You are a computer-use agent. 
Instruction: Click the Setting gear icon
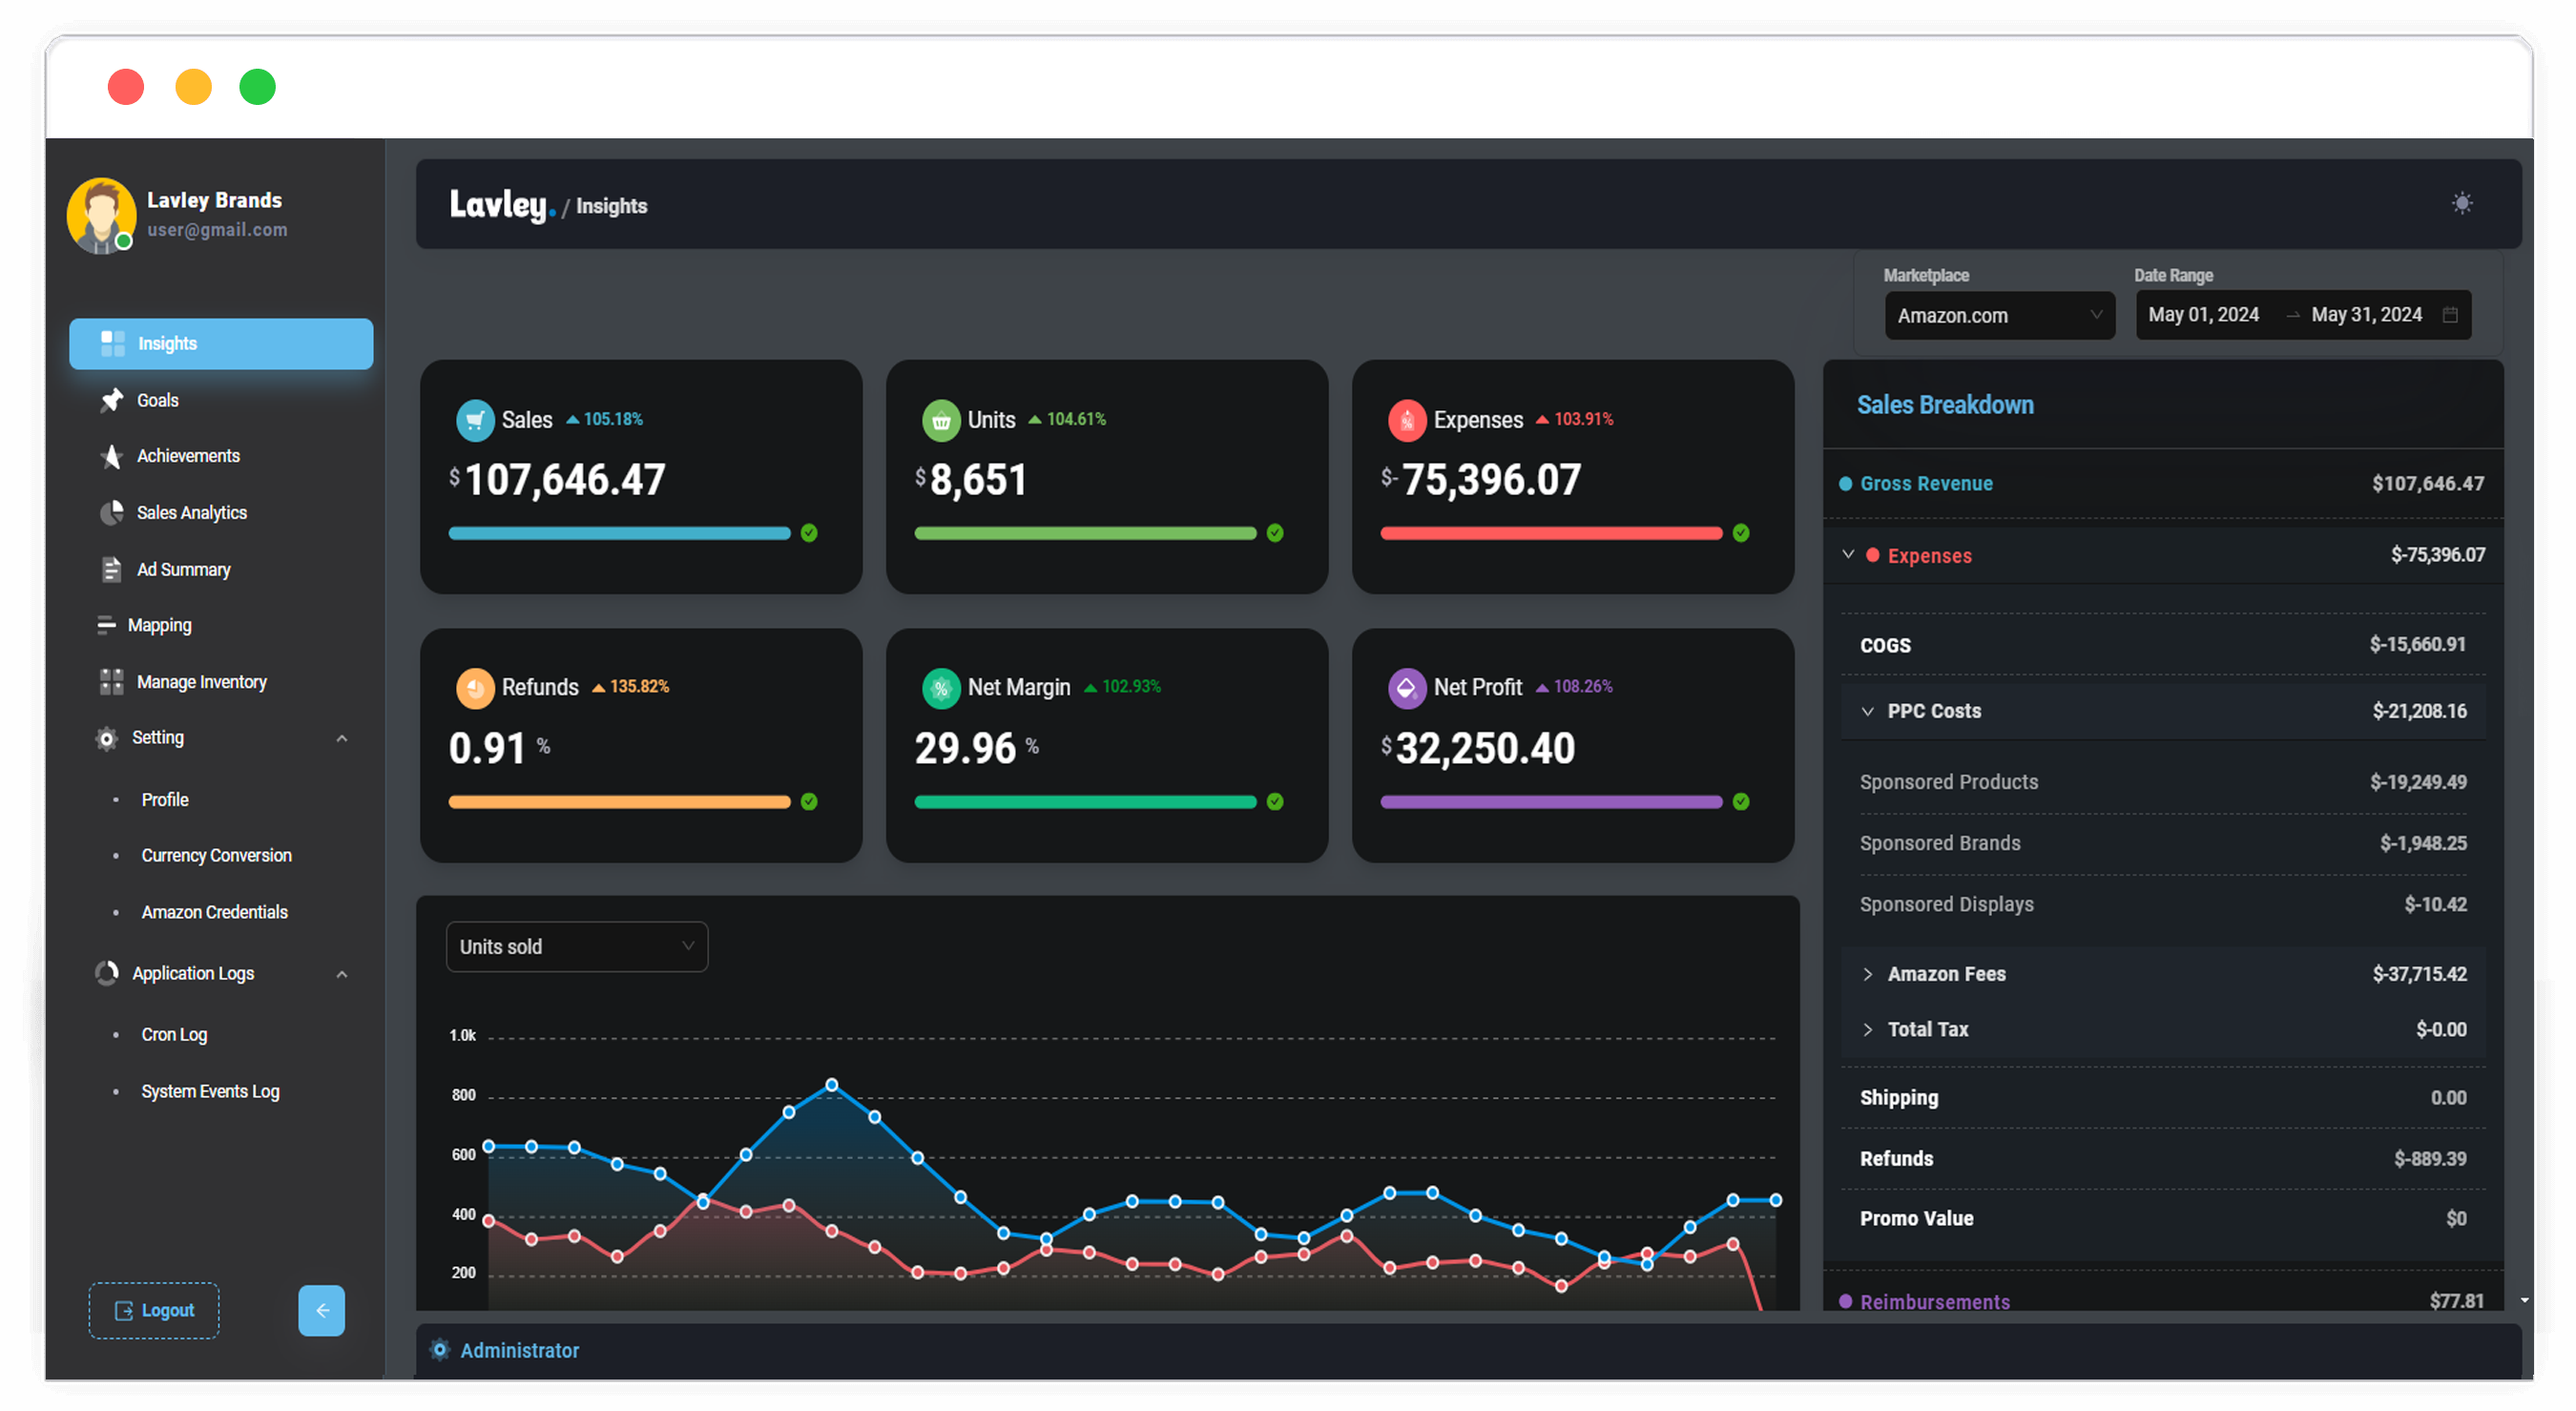click(106, 738)
